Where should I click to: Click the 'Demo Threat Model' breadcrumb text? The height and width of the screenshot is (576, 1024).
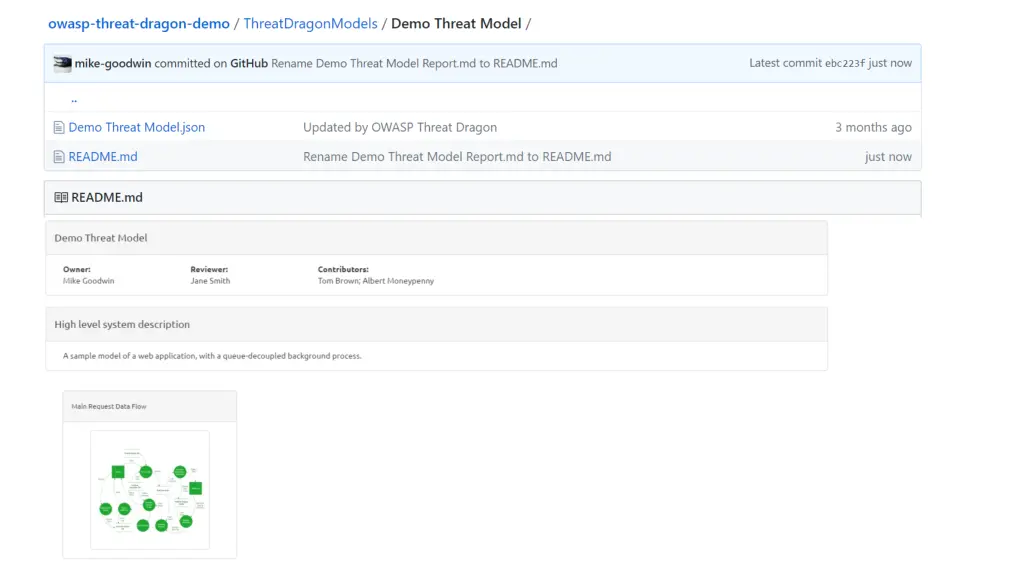pyautogui.click(x=456, y=24)
